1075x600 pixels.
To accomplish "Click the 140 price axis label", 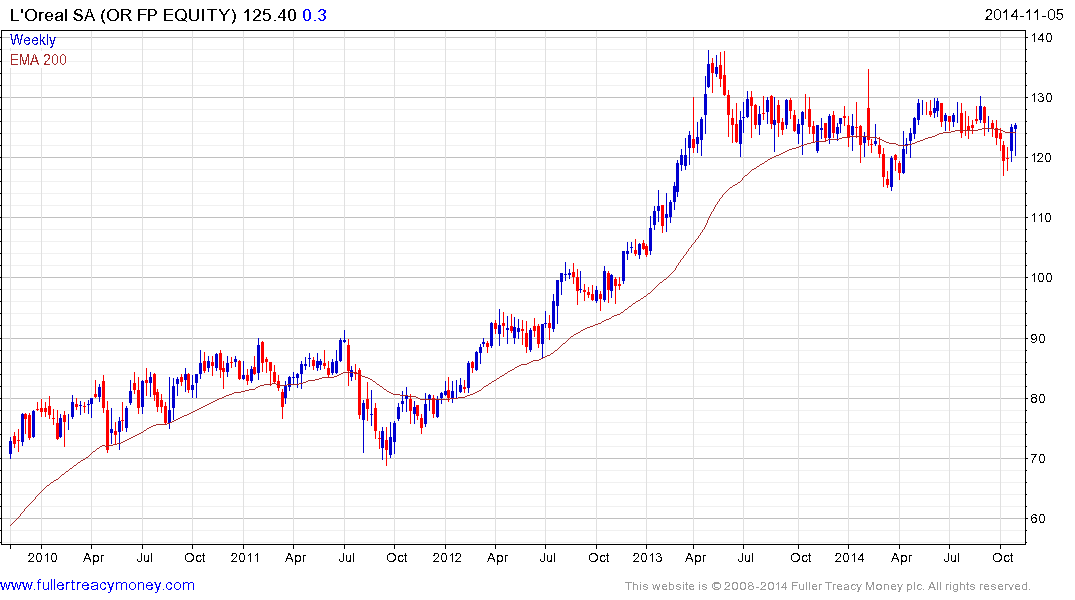I will (x=1041, y=38).
